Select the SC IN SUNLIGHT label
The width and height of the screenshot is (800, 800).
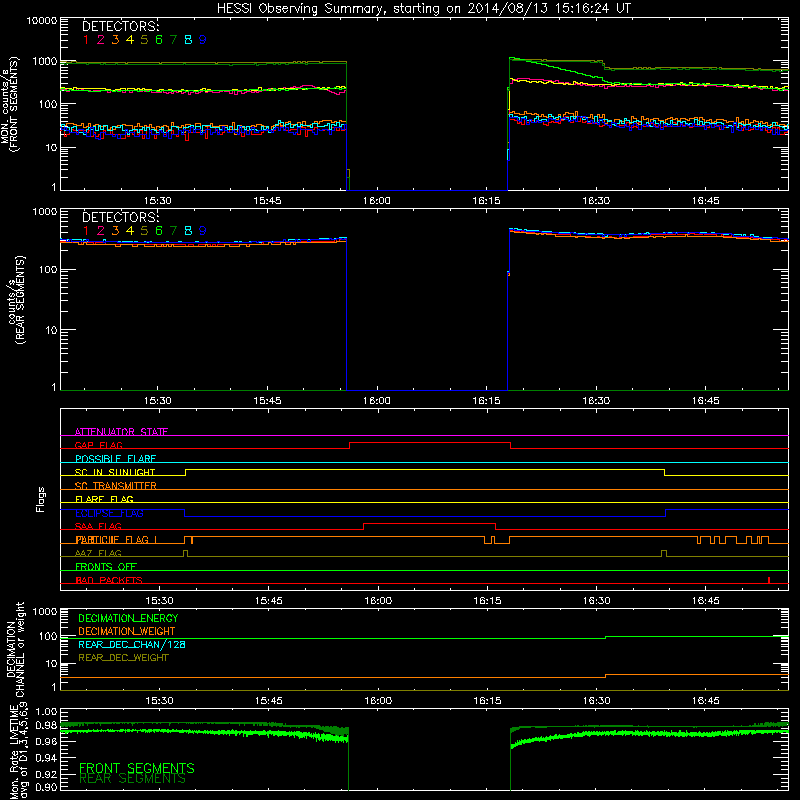(x=115, y=472)
